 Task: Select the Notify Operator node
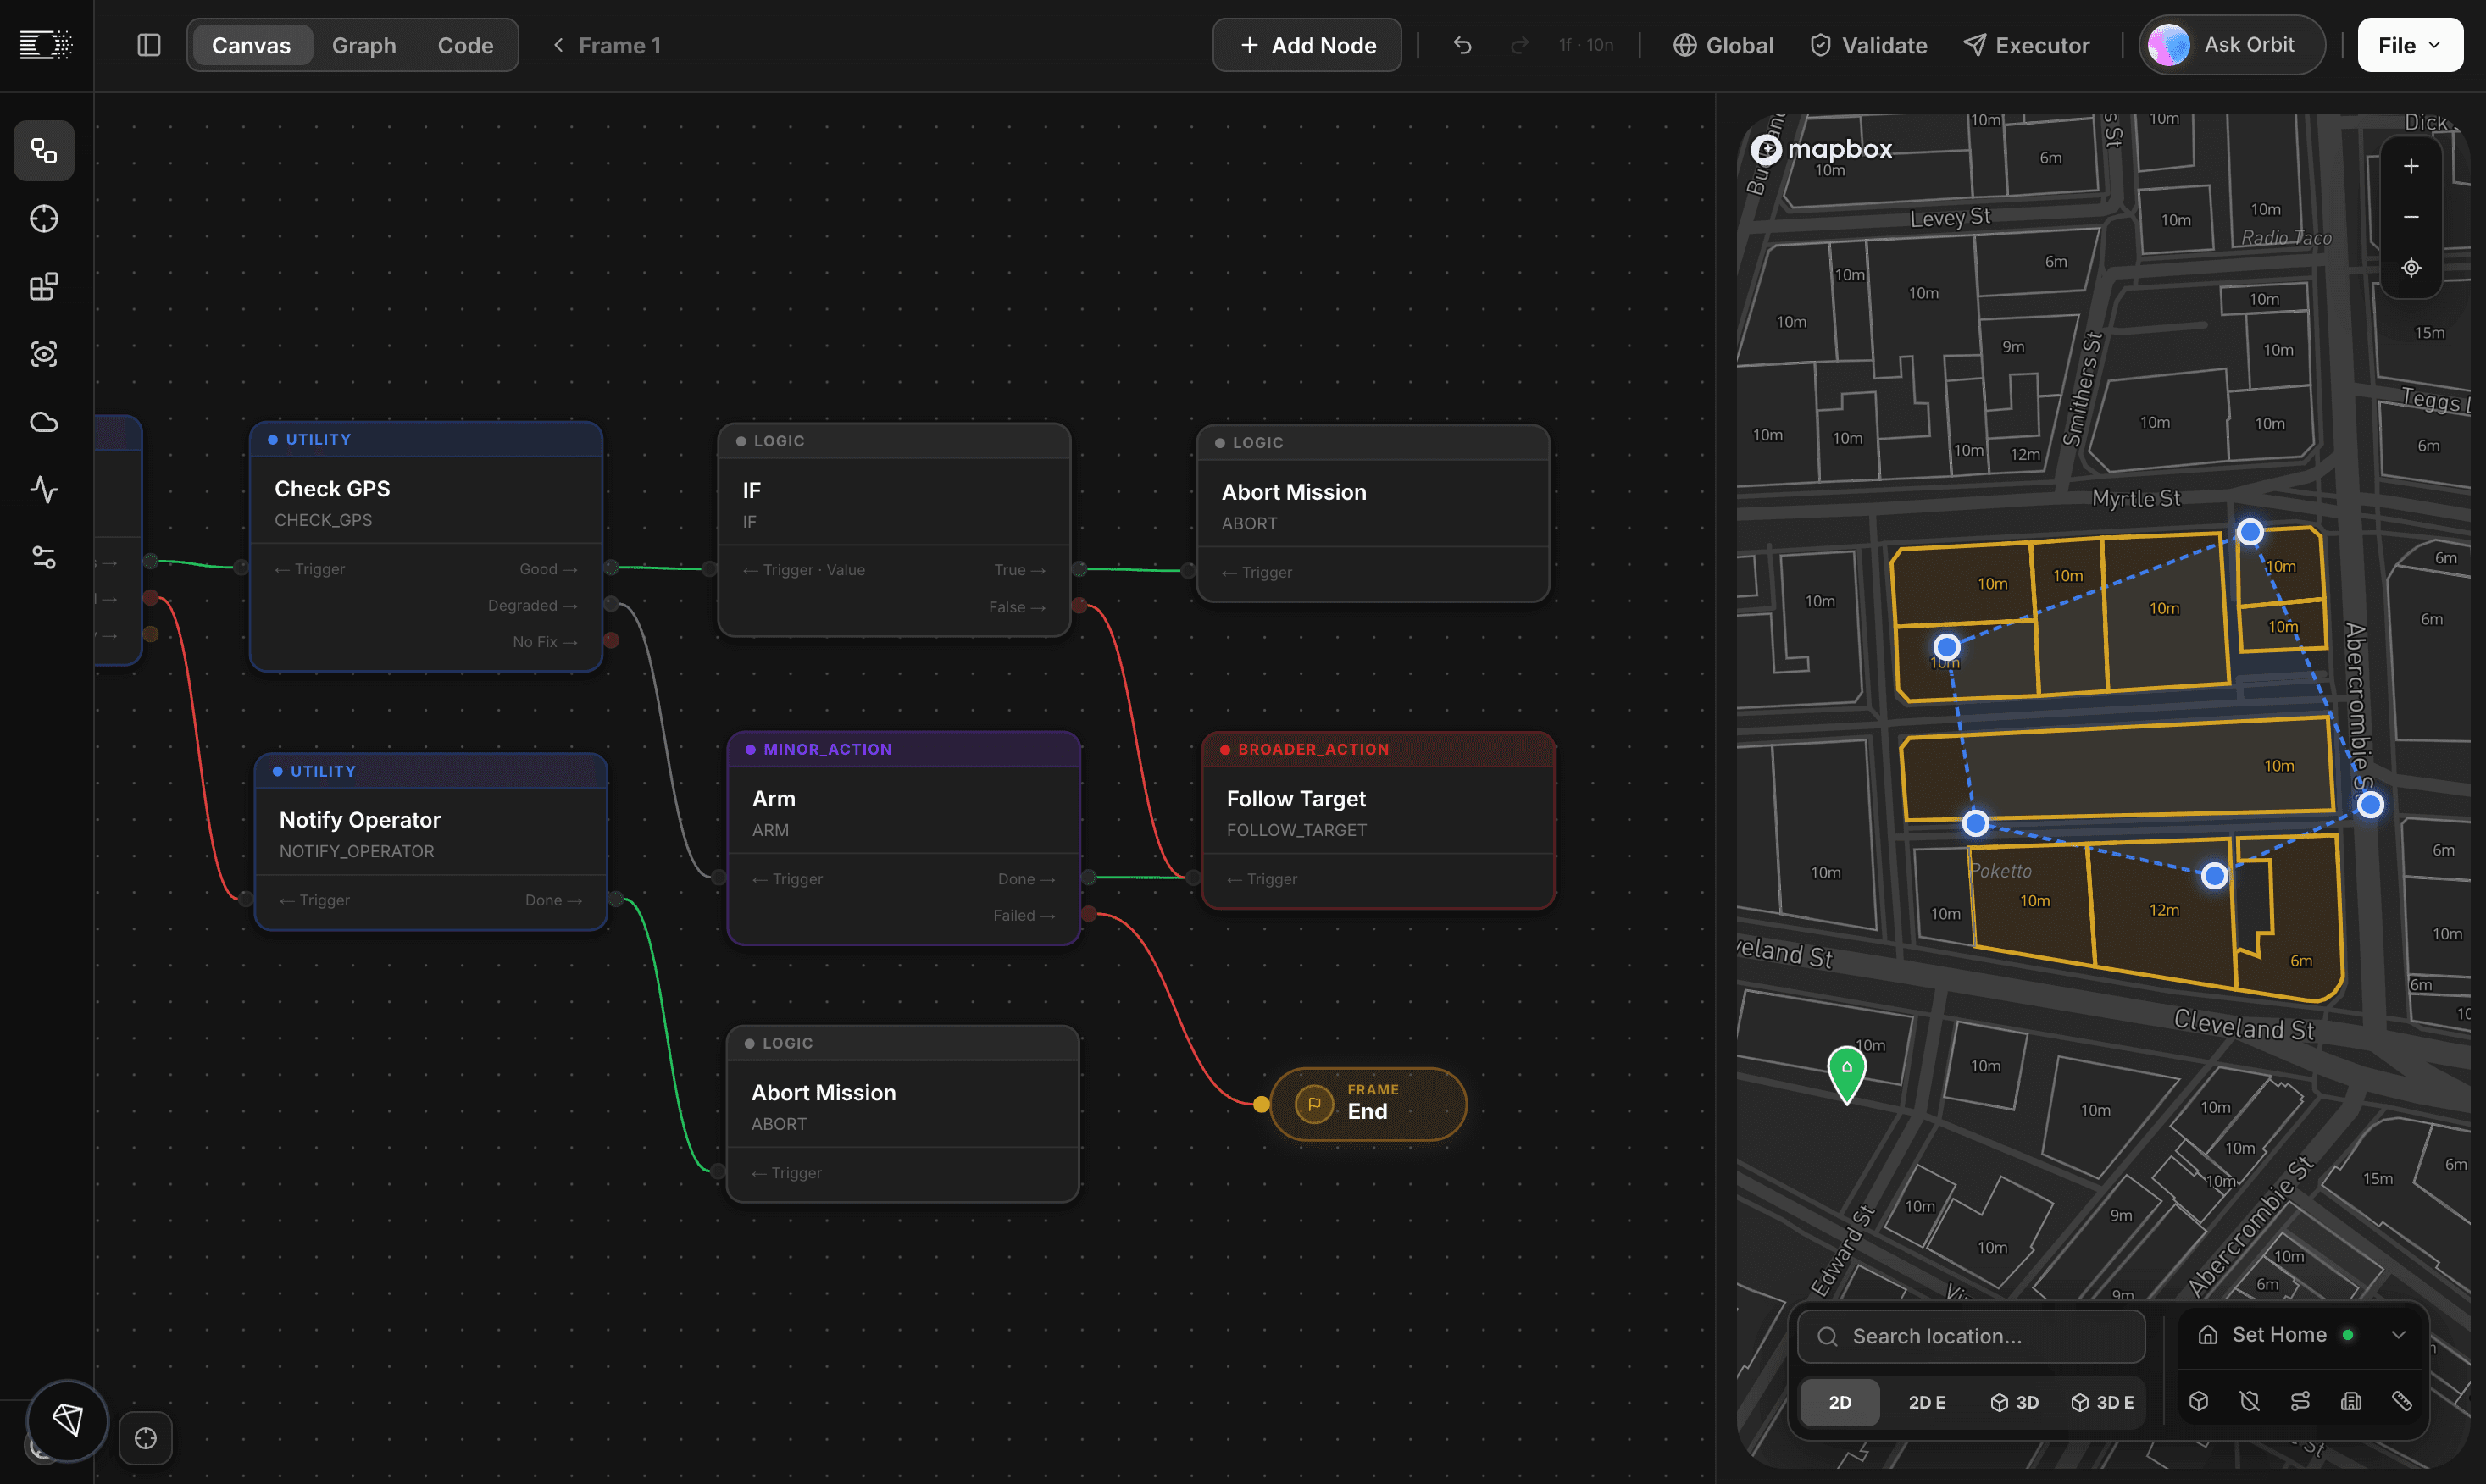point(431,842)
